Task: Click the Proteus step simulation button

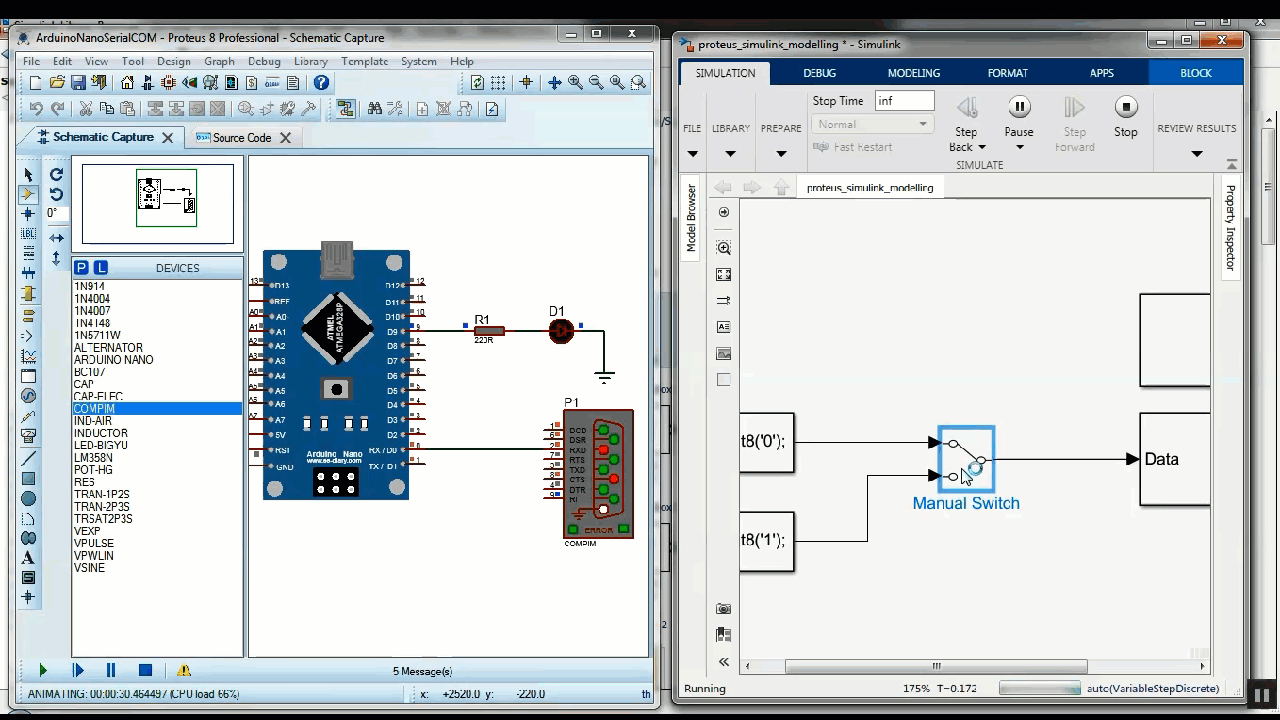Action: 78,670
